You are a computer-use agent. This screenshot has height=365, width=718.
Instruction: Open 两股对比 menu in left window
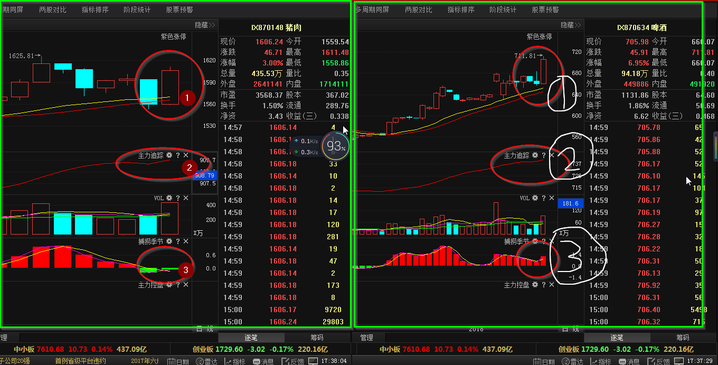tap(53, 10)
